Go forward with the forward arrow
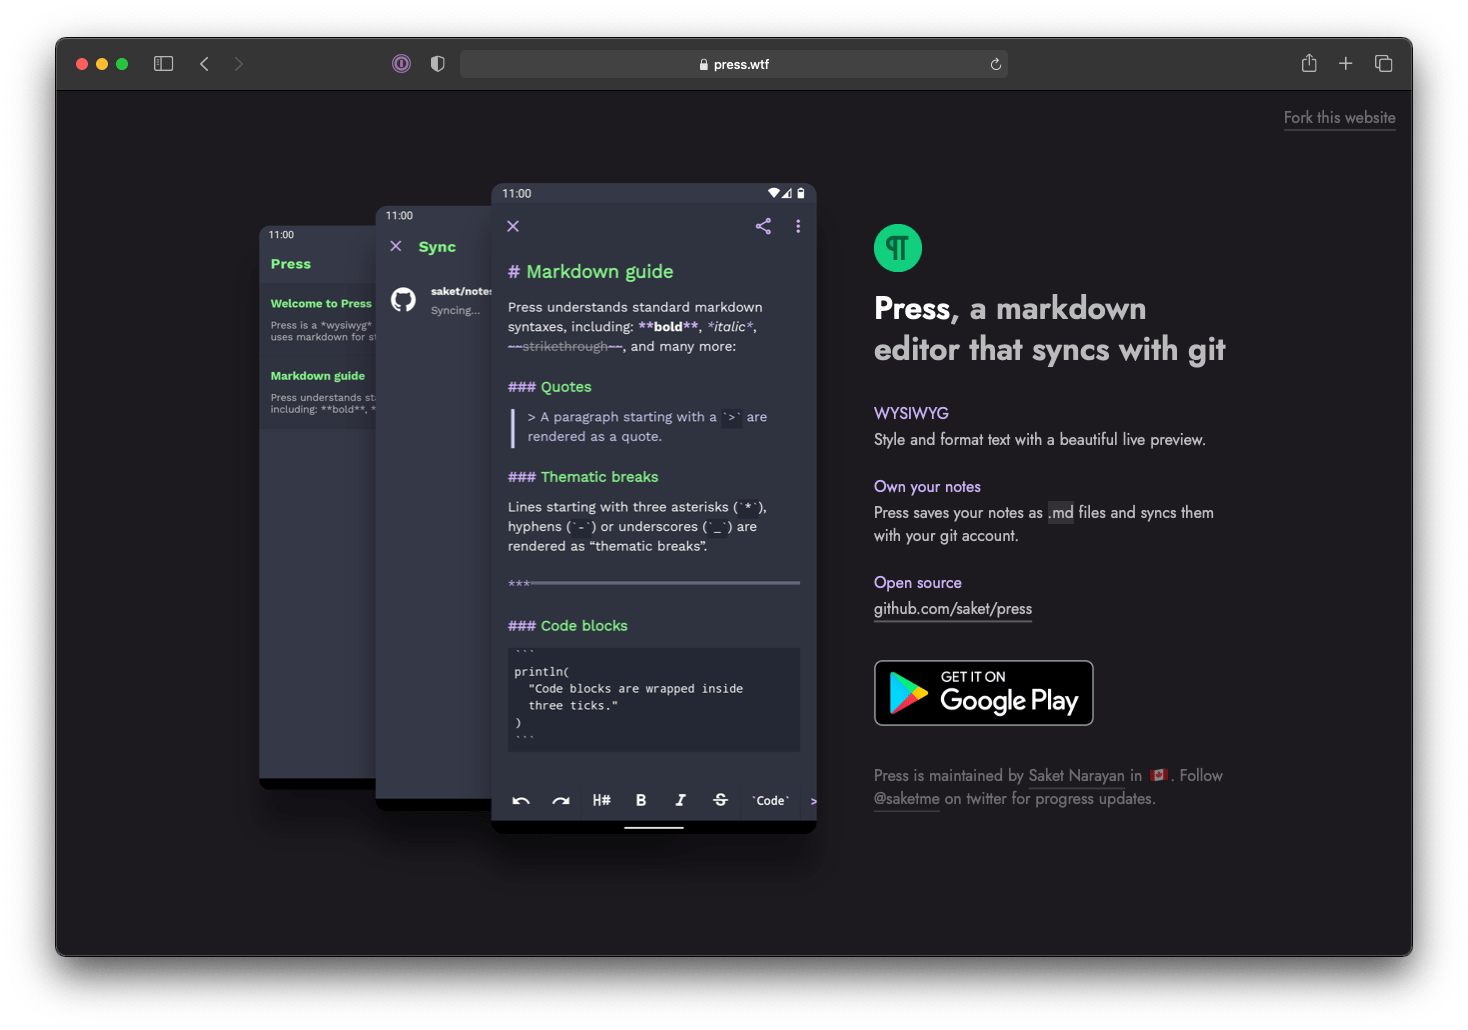 point(238,64)
